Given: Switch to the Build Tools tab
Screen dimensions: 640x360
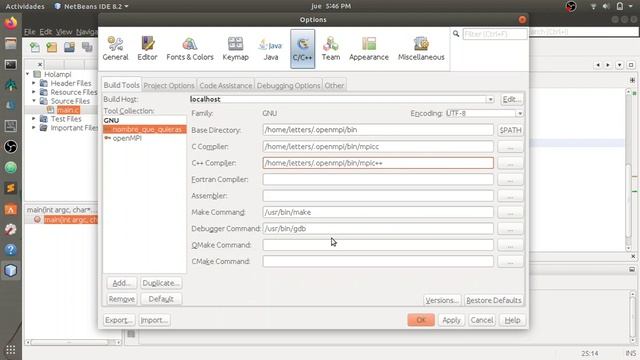Looking at the screenshot, I should pos(121,85).
